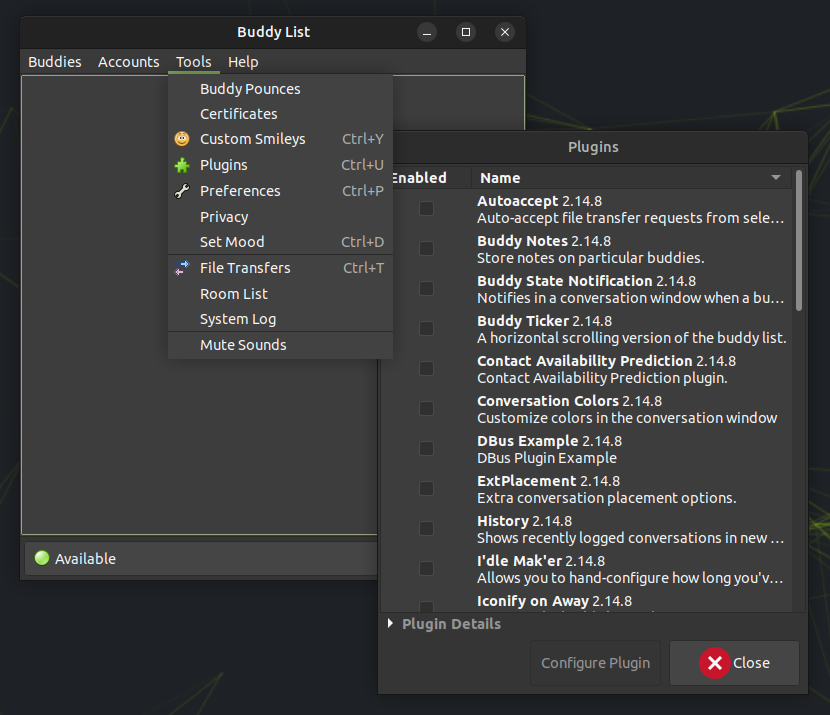830x715 pixels.
Task: Click the File Transfers arrows icon
Action: click(182, 268)
